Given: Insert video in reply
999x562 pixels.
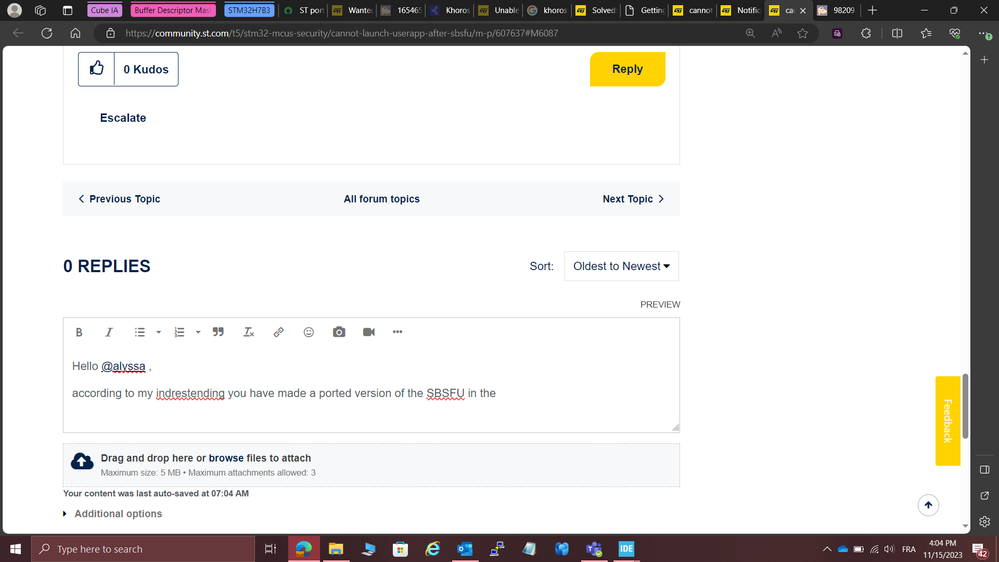Looking at the screenshot, I should pos(369,332).
